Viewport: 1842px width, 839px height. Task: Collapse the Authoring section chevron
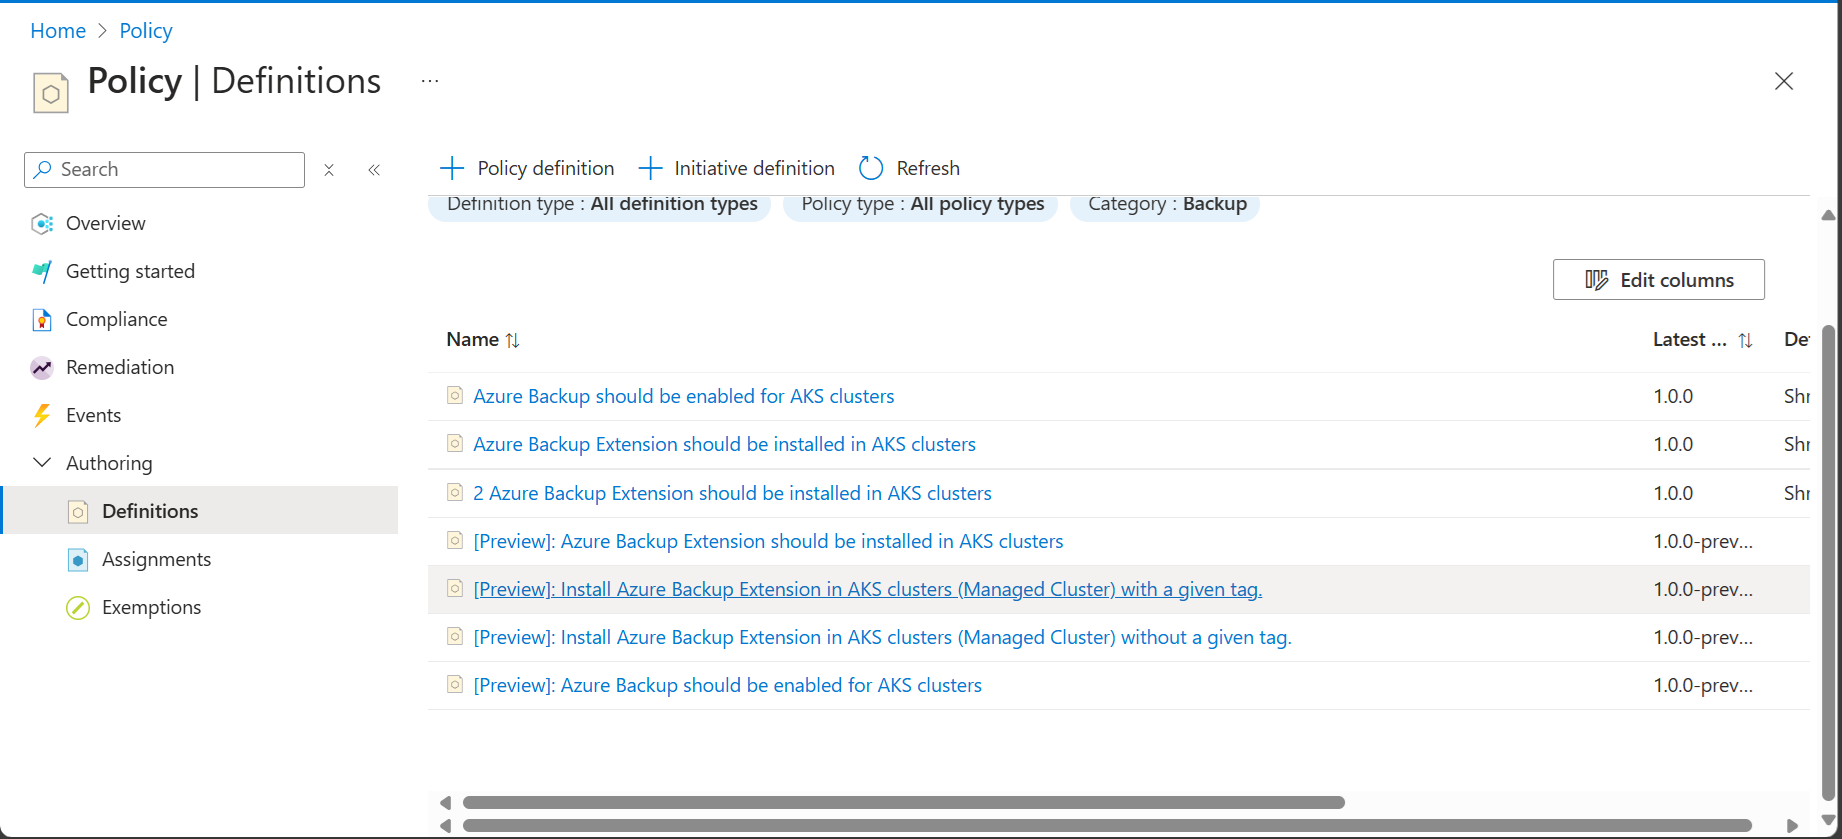[42, 463]
